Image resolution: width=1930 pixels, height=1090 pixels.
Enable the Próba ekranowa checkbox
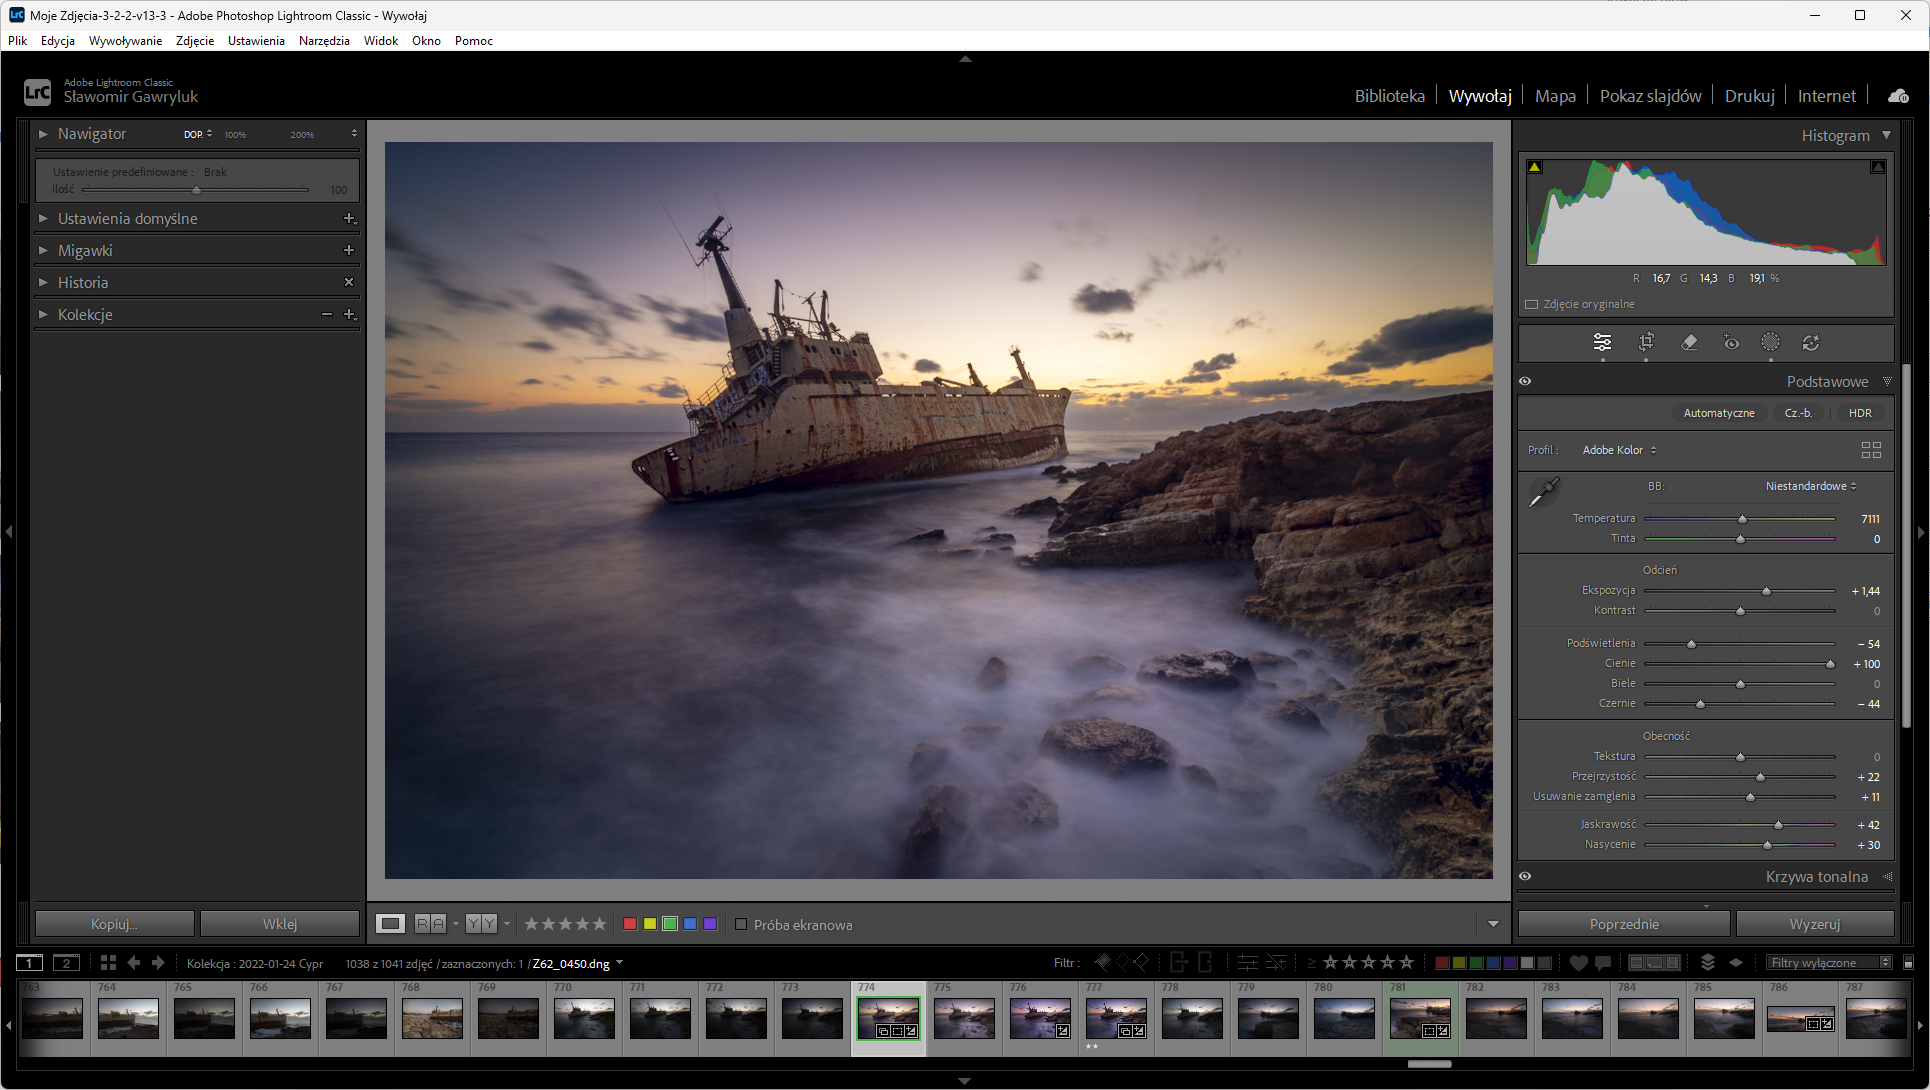[741, 925]
